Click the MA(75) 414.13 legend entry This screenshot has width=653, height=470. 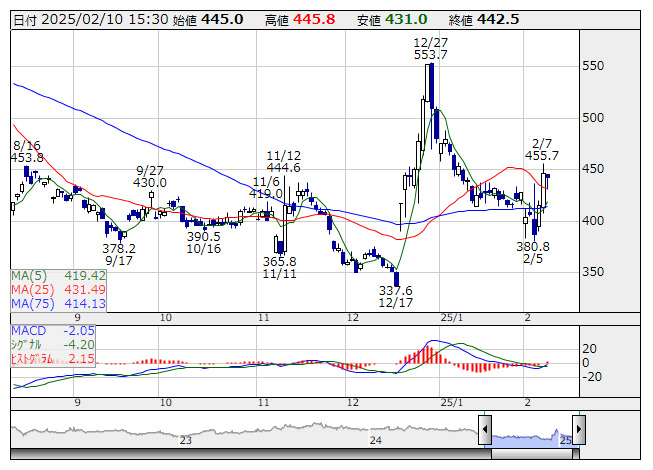[58, 304]
